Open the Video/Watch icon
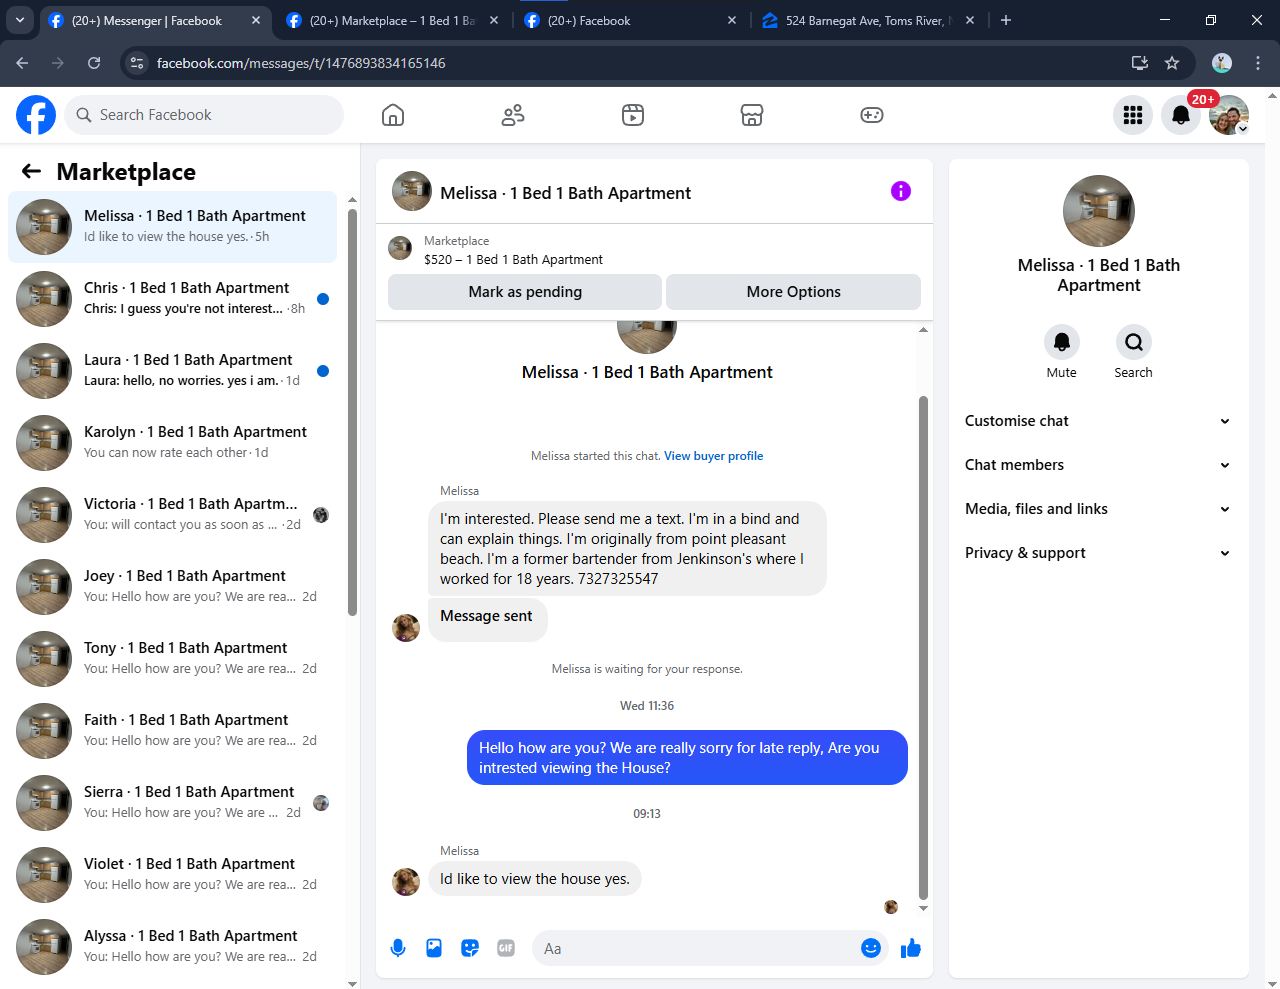 point(633,115)
